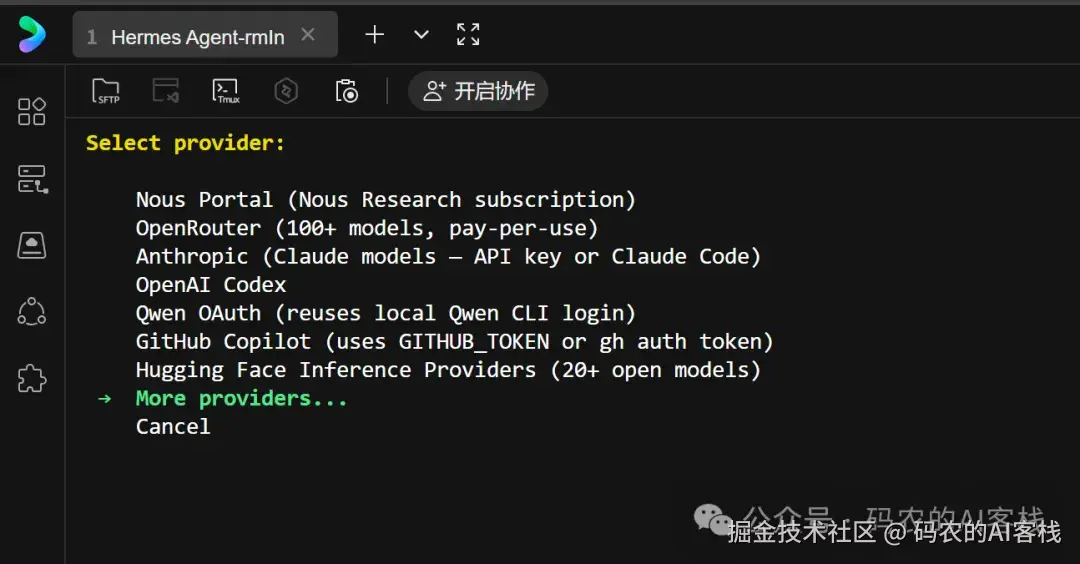Select Cancel in the provider list
1080x564 pixels.
(173, 426)
